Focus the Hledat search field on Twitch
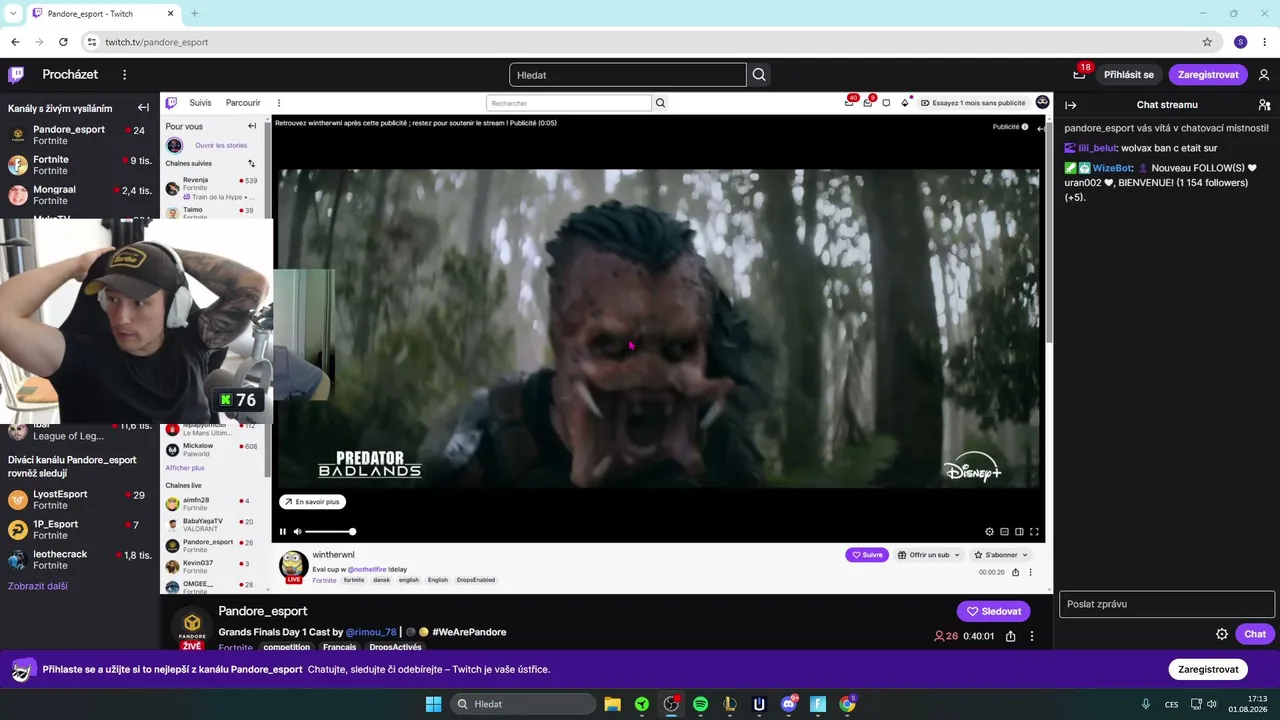This screenshot has height=720, width=1280. tap(628, 75)
